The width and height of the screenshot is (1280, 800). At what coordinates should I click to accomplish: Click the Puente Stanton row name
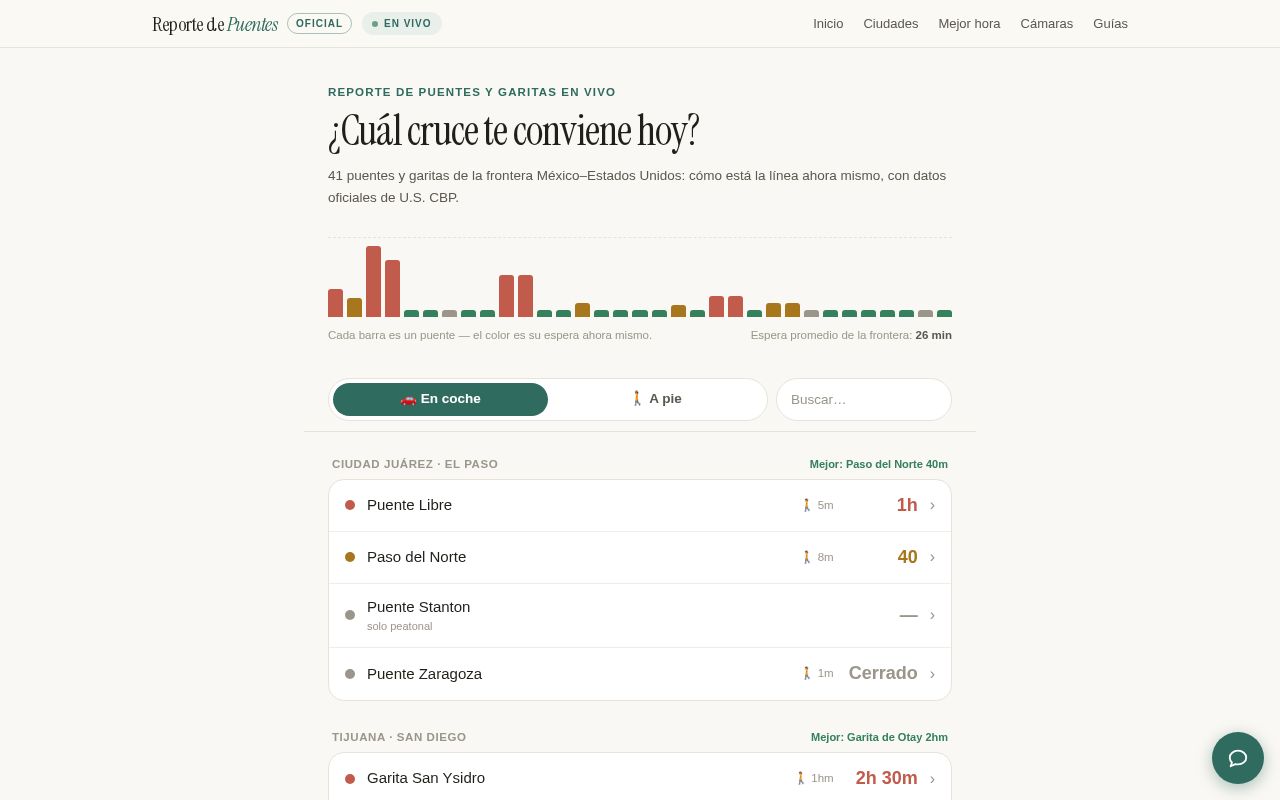[418, 607]
